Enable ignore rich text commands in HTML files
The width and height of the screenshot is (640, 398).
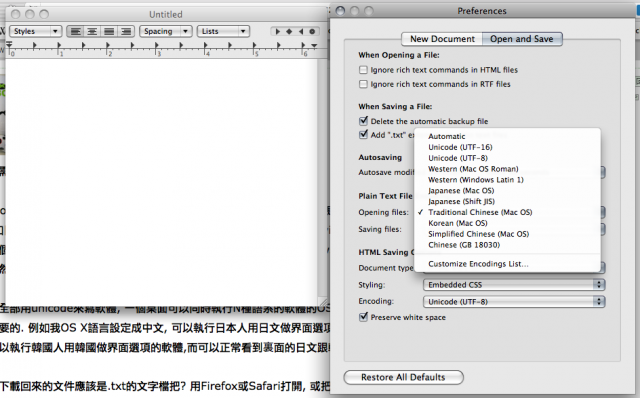click(x=363, y=70)
